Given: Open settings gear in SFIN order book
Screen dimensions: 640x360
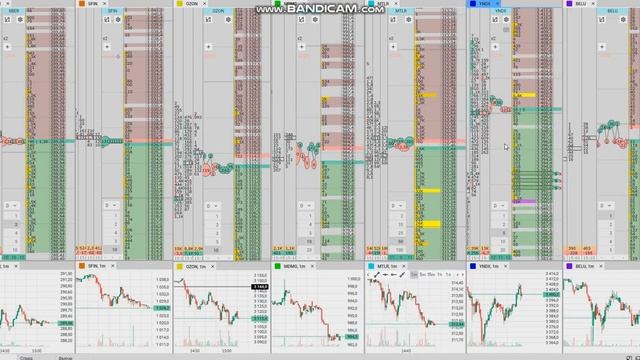Looking at the screenshot, I should pos(118,19).
